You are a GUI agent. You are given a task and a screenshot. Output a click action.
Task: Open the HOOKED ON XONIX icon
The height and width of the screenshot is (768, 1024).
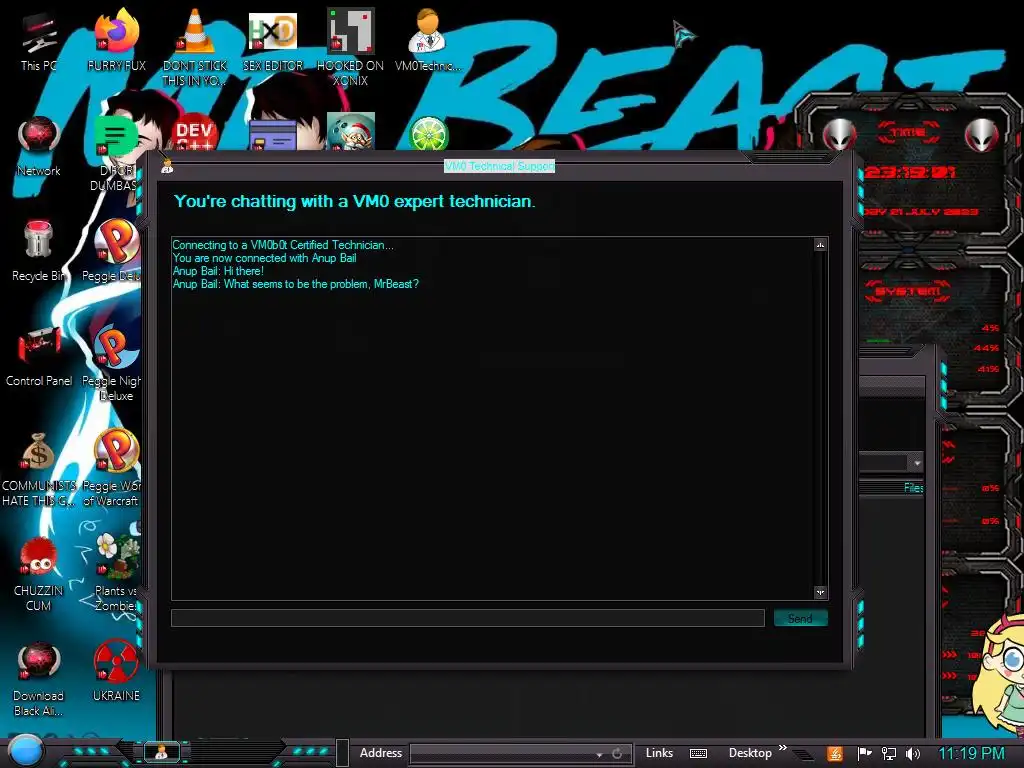pyautogui.click(x=350, y=47)
